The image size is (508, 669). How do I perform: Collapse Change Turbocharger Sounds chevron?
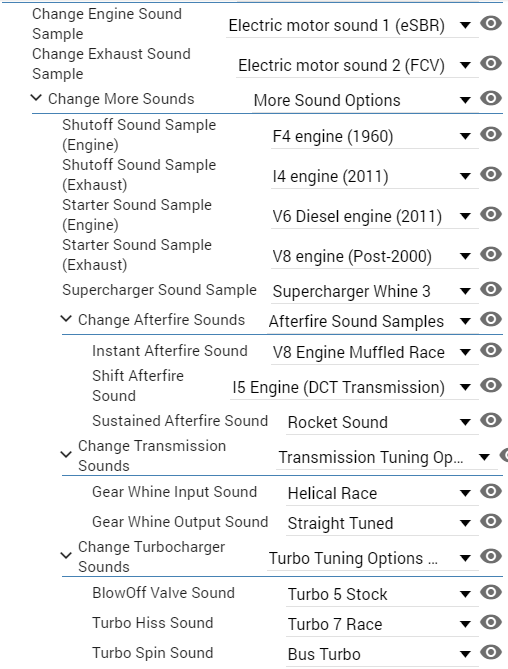pos(66,556)
